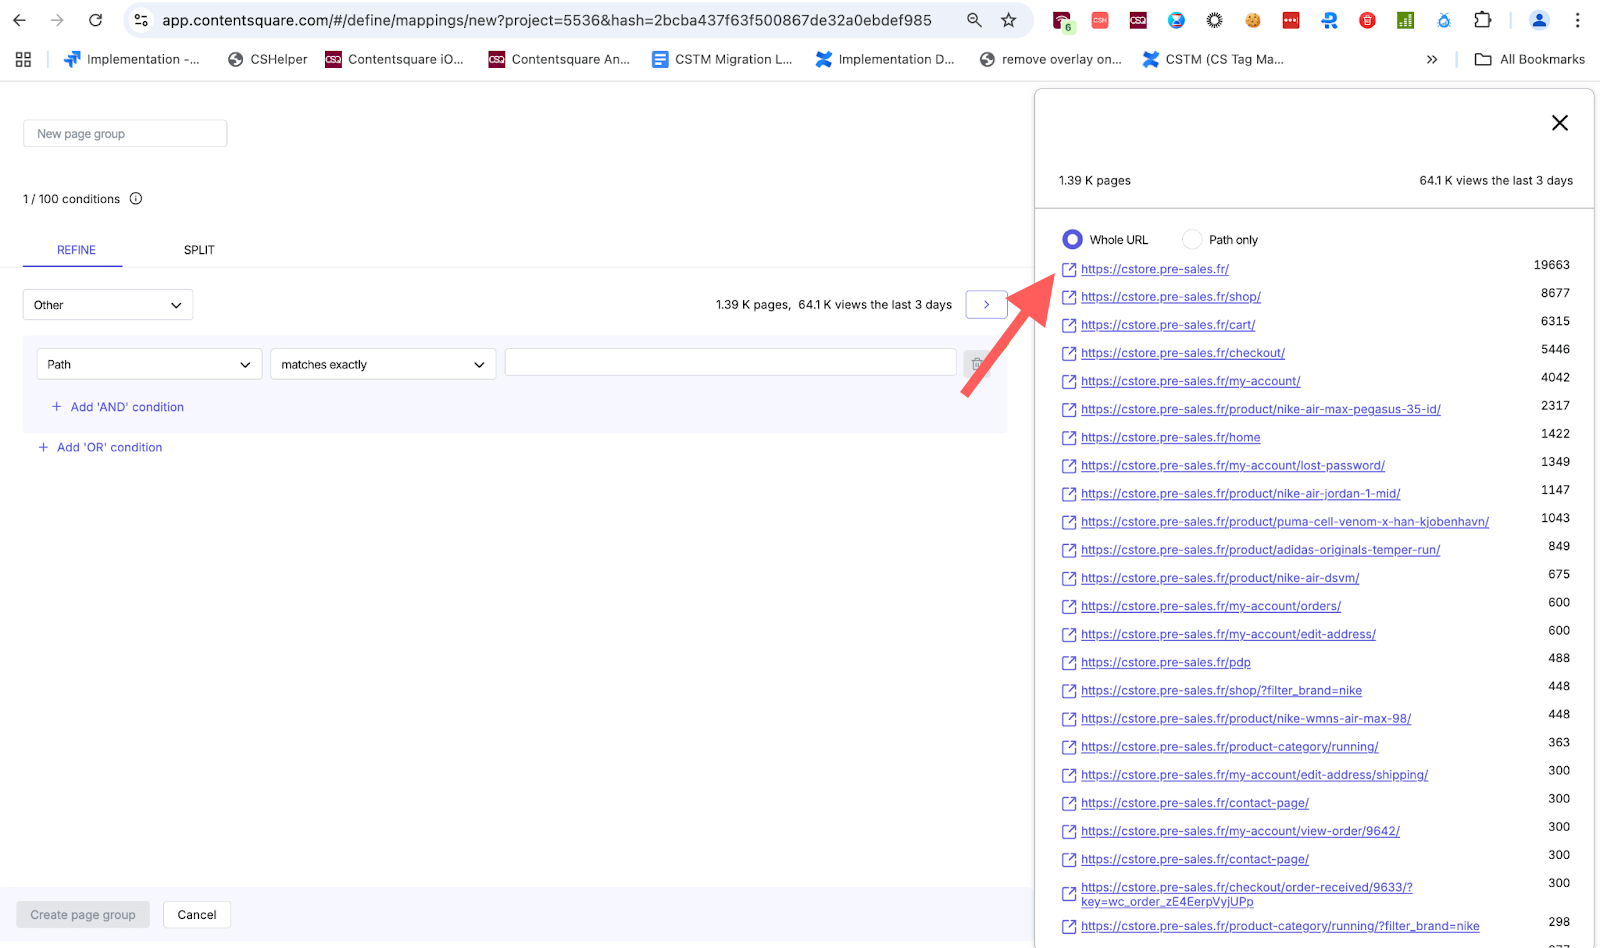Click the info icon beside 1/100 conditions
This screenshot has height=948, width=1600.
pyautogui.click(x=136, y=198)
